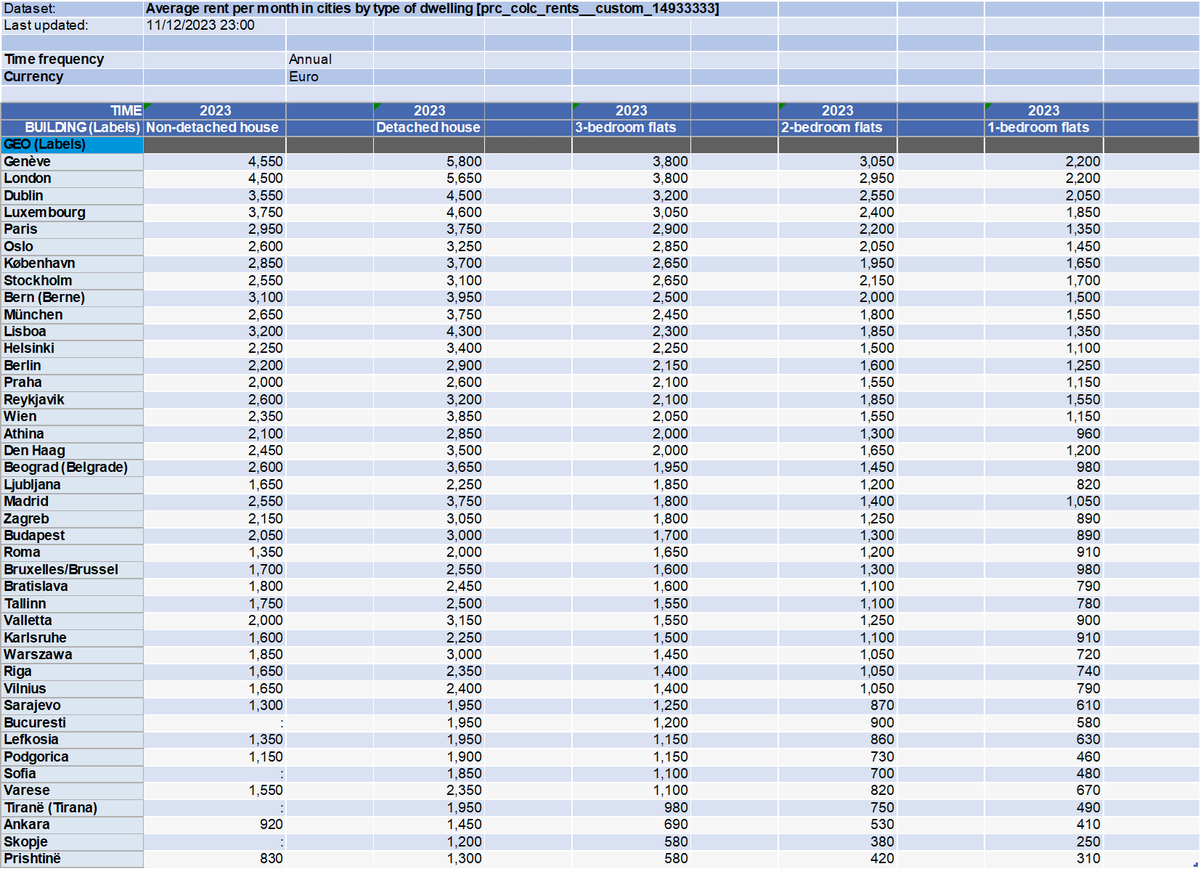Select the 'Bucuresti' row label

pyautogui.click(x=72, y=722)
